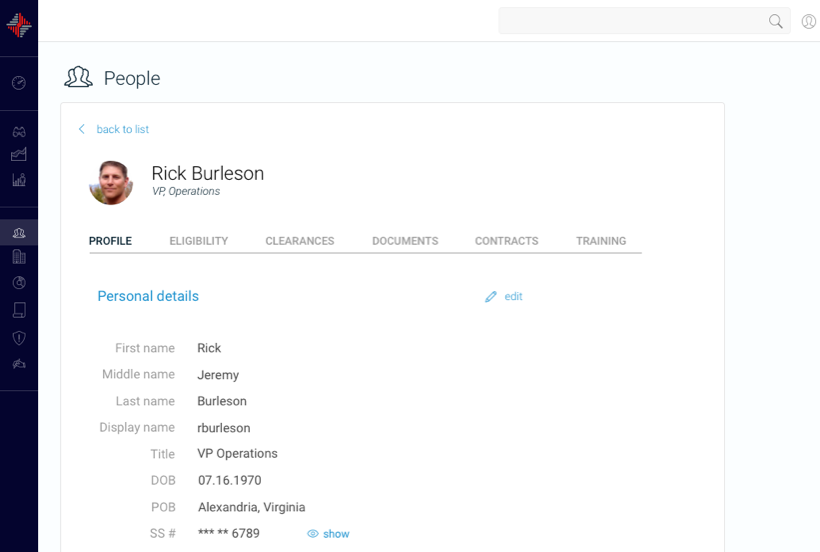Click the 'First name' label
The height and width of the screenshot is (552, 820).
145,348
